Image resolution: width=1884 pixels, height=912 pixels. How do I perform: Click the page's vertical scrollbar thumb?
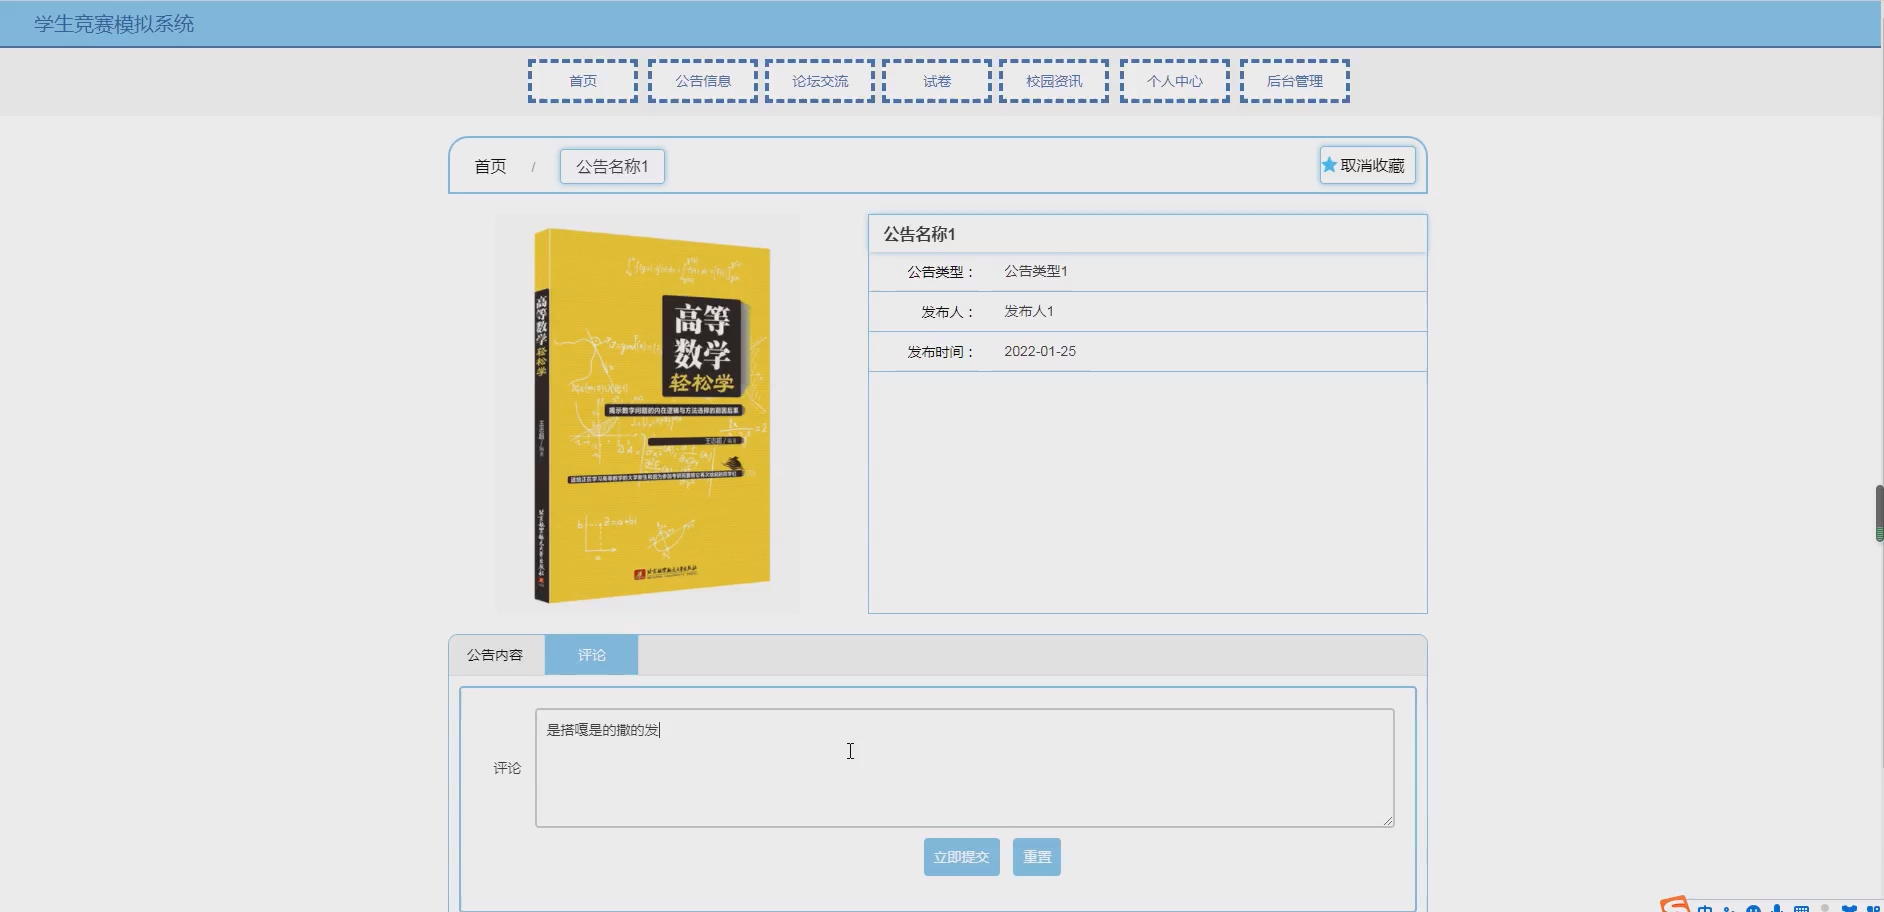[1879, 513]
